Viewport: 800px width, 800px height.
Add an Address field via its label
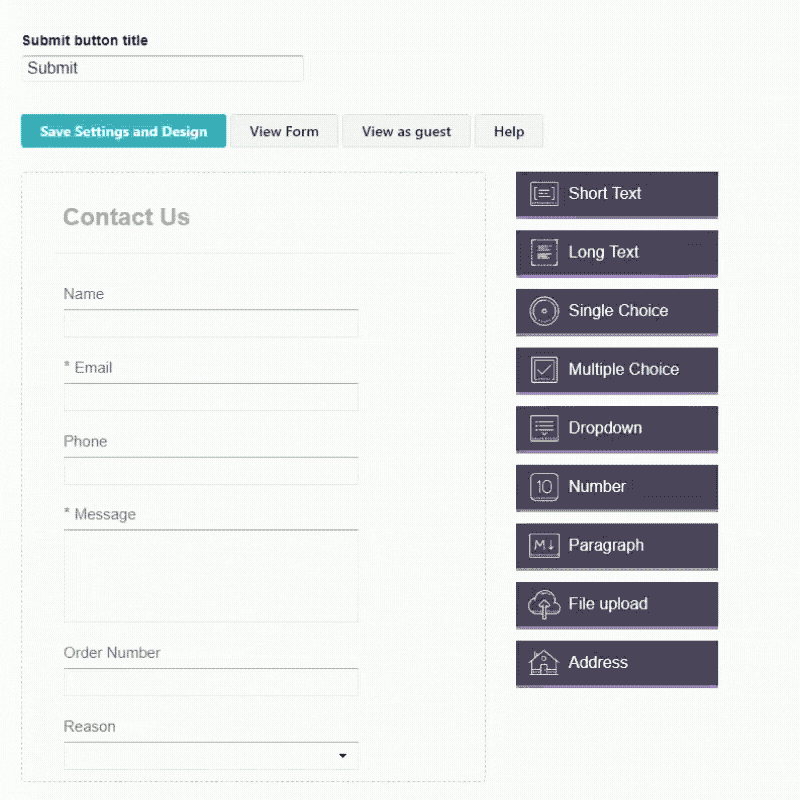click(598, 662)
